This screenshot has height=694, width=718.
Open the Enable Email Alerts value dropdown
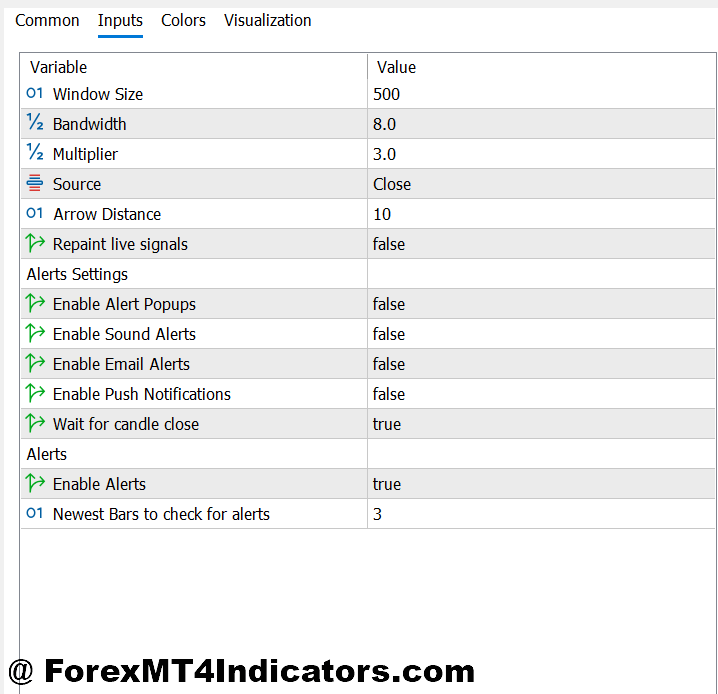click(x=389, y=364)
